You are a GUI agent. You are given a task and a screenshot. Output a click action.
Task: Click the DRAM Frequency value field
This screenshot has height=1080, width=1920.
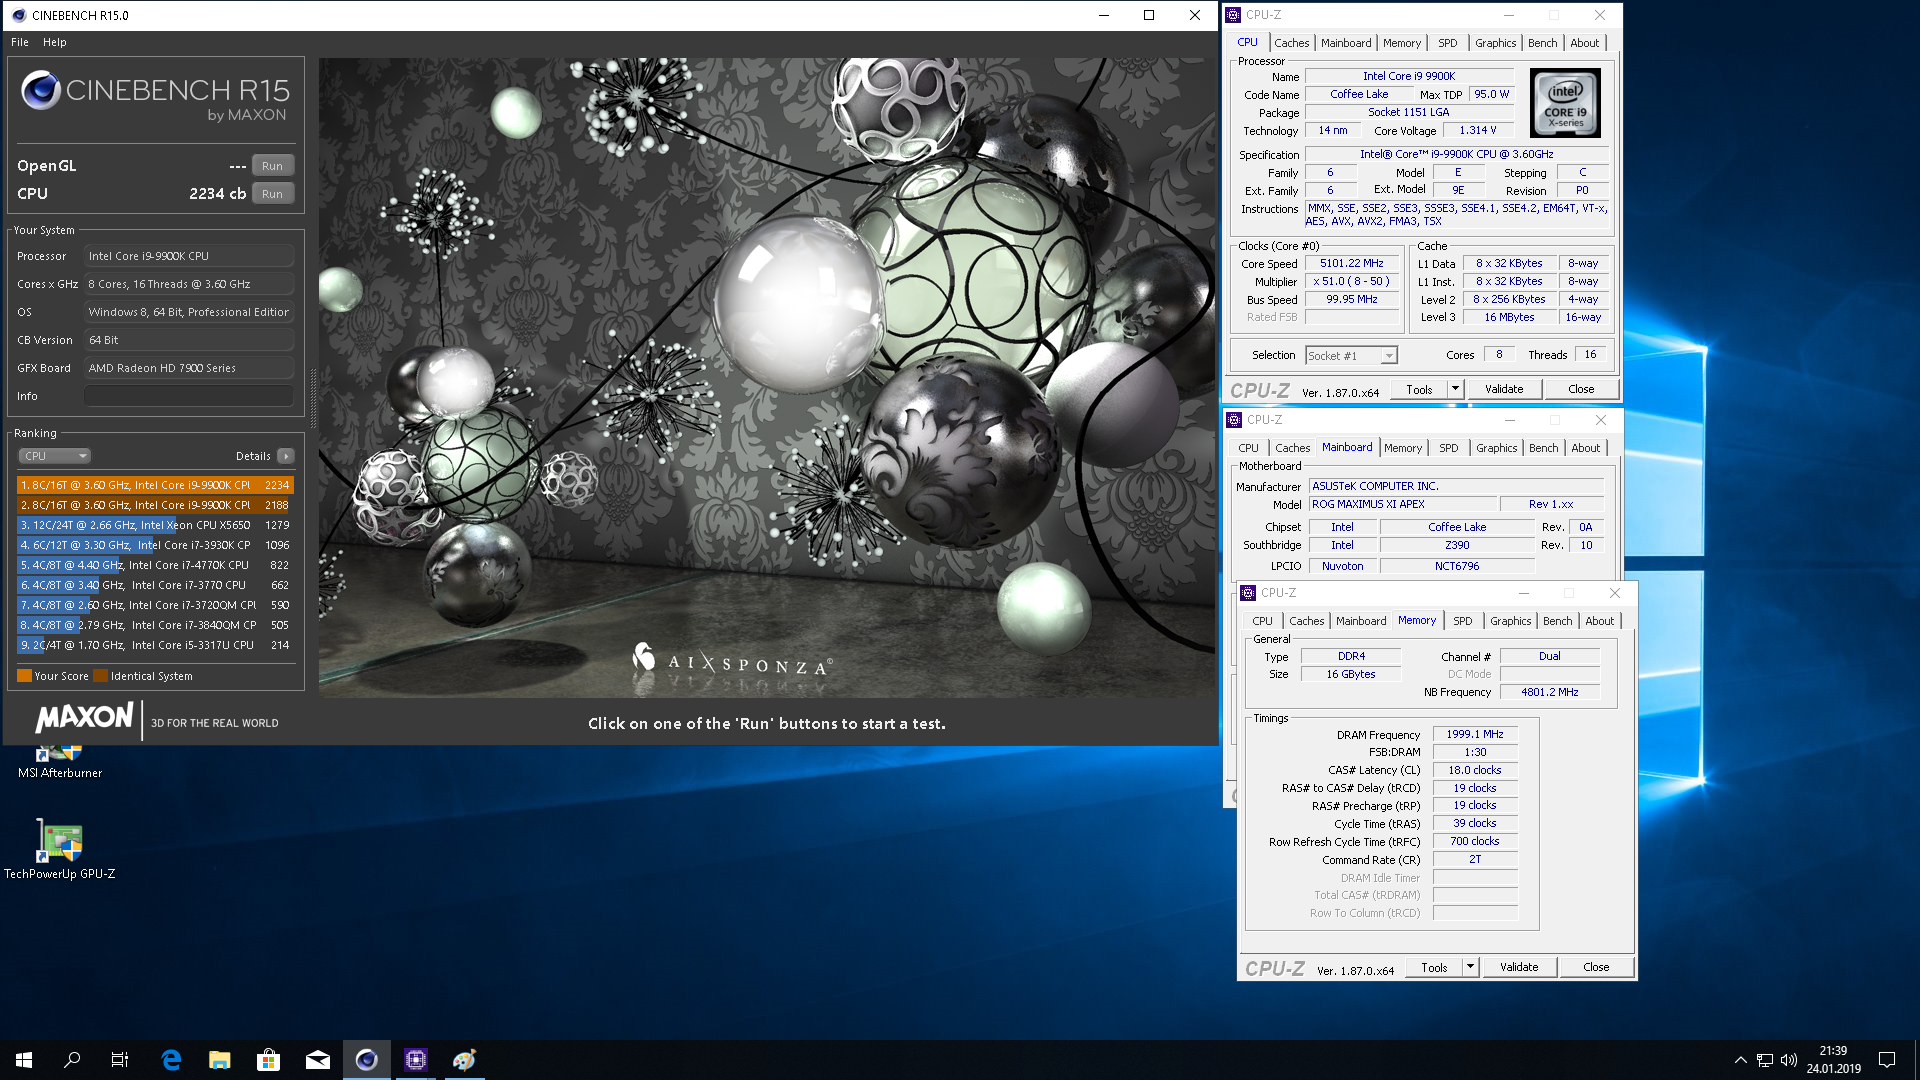coord(1475,734)
